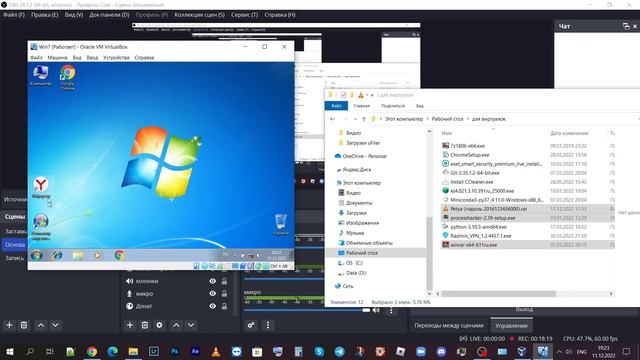Screen dimensions: 640x360
Task: Open ENG language indicator in tray
Action: click(x=582, y=351)
